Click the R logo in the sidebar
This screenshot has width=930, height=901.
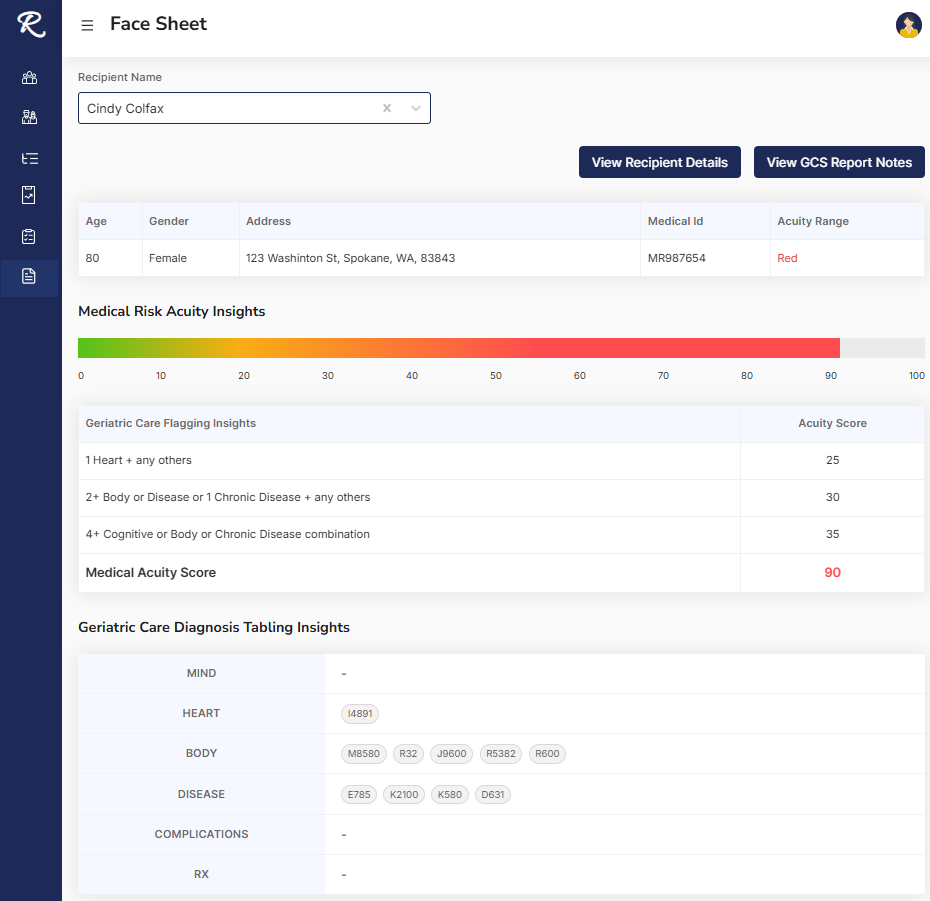click(x=31, y=24)
